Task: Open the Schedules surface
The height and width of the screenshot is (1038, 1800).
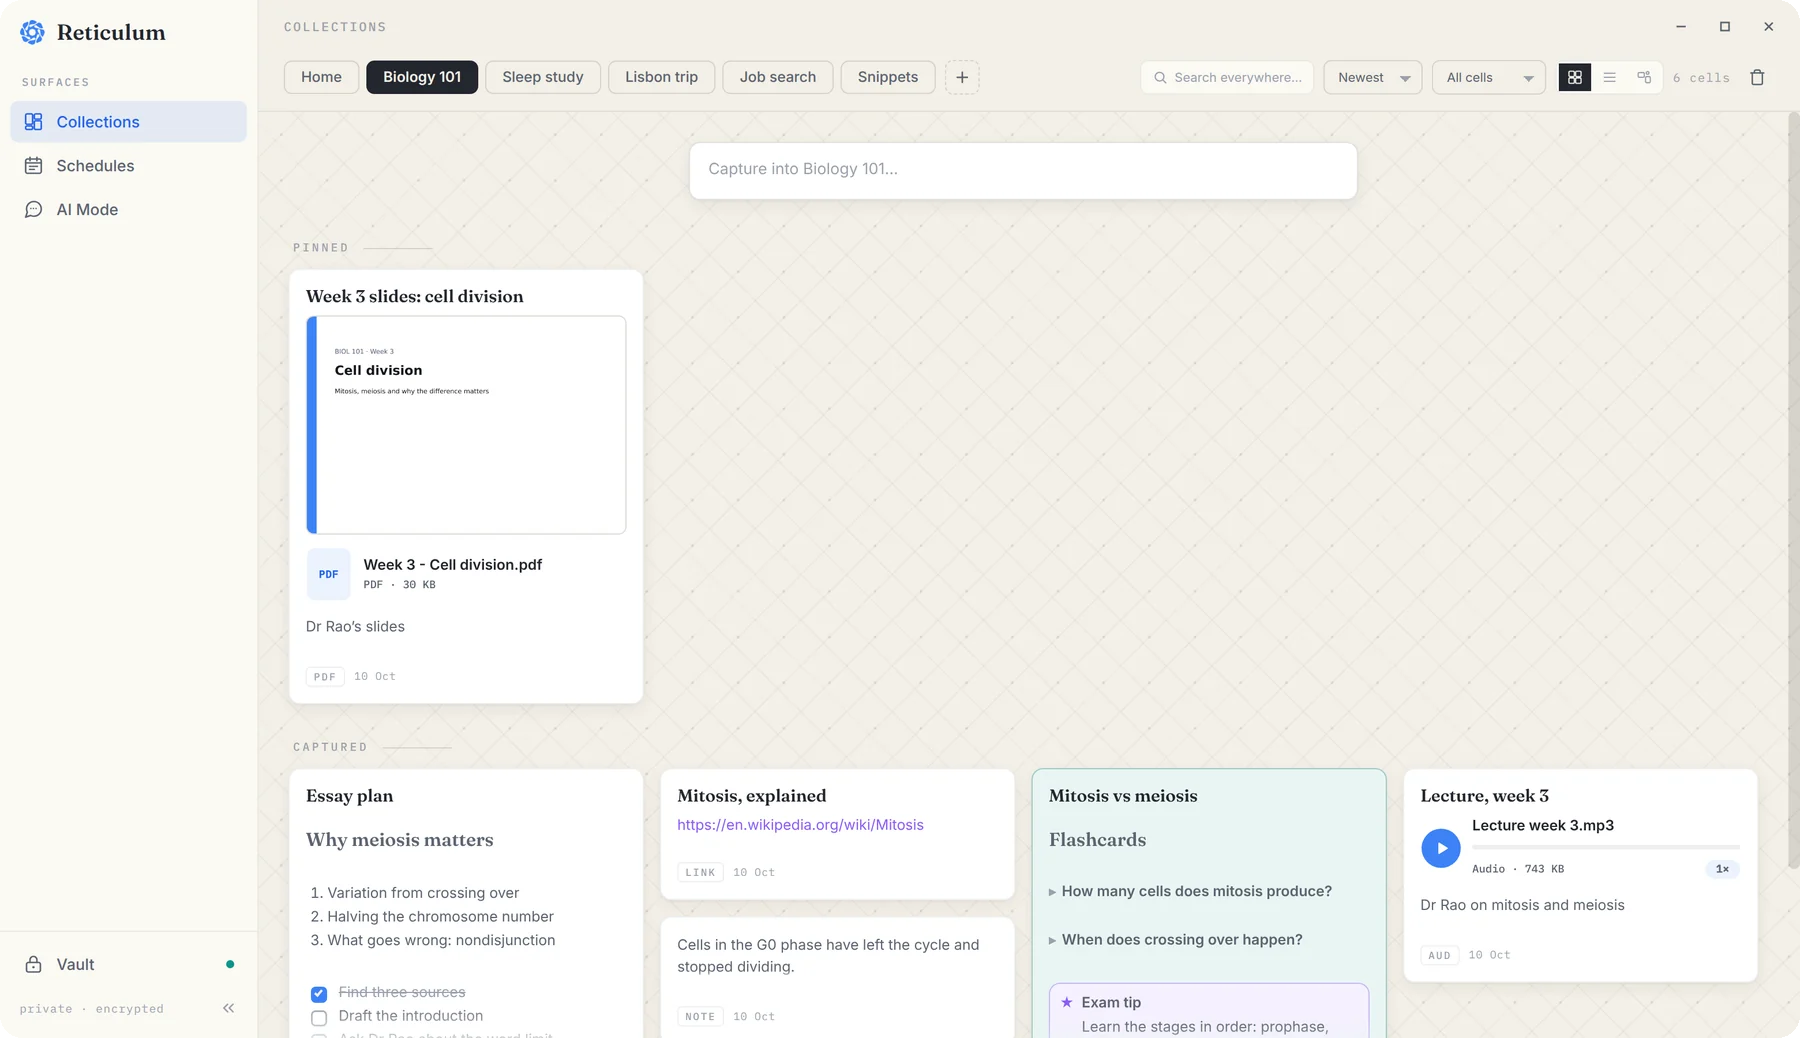Action: [x=128, y=165]
